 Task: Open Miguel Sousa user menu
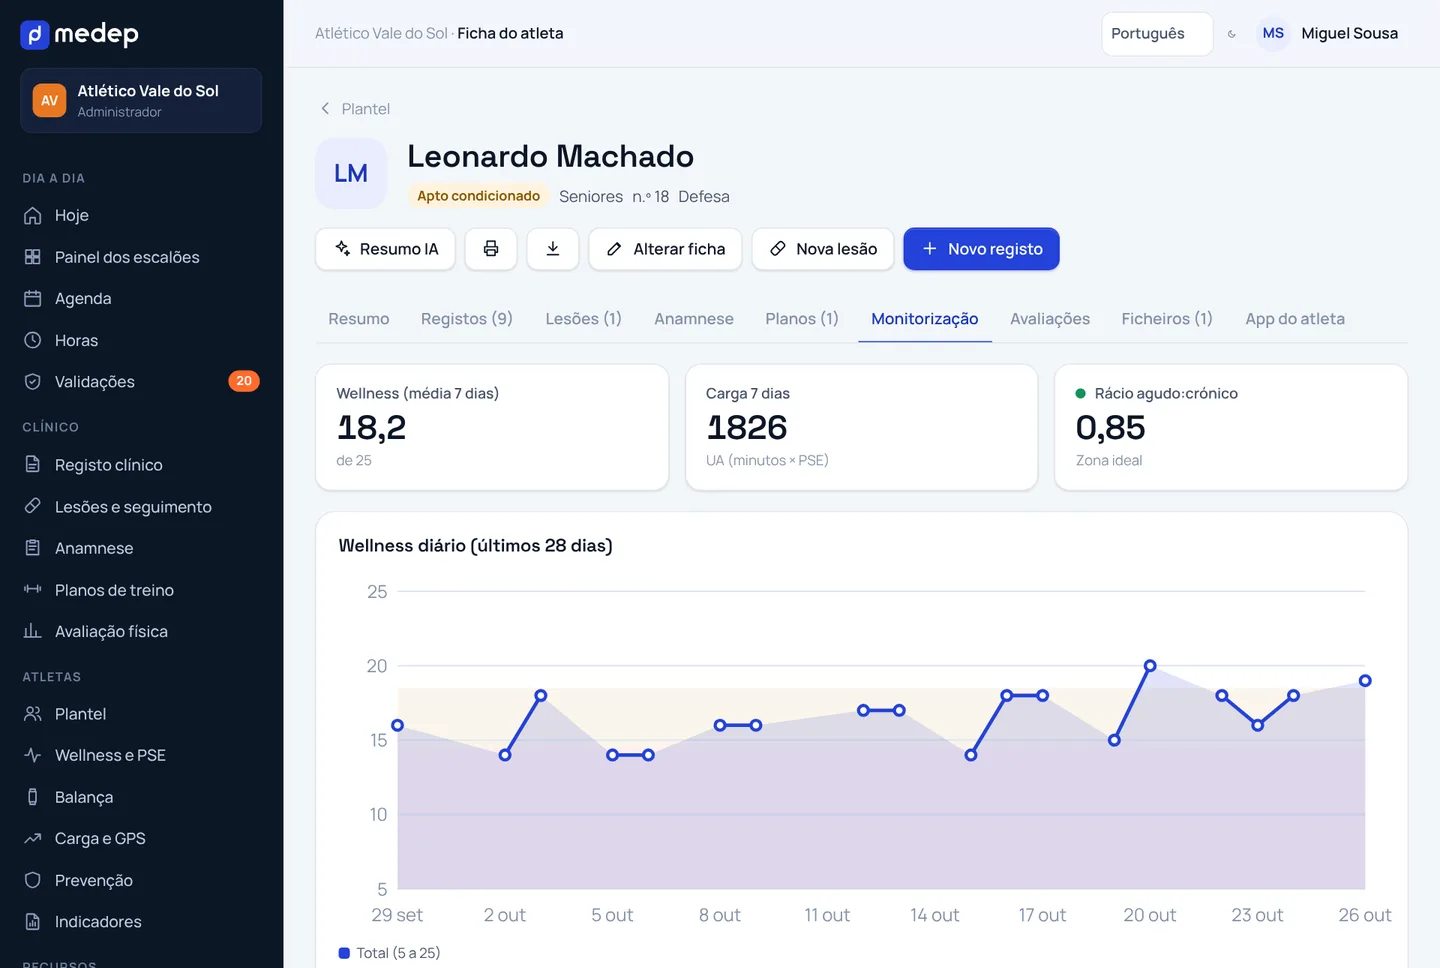click(x=1328, y=34)
